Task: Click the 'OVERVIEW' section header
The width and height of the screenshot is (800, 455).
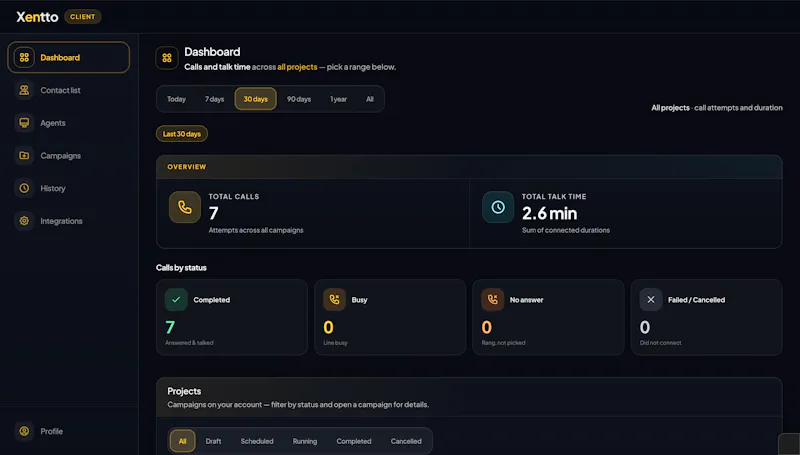Action: 187,167
